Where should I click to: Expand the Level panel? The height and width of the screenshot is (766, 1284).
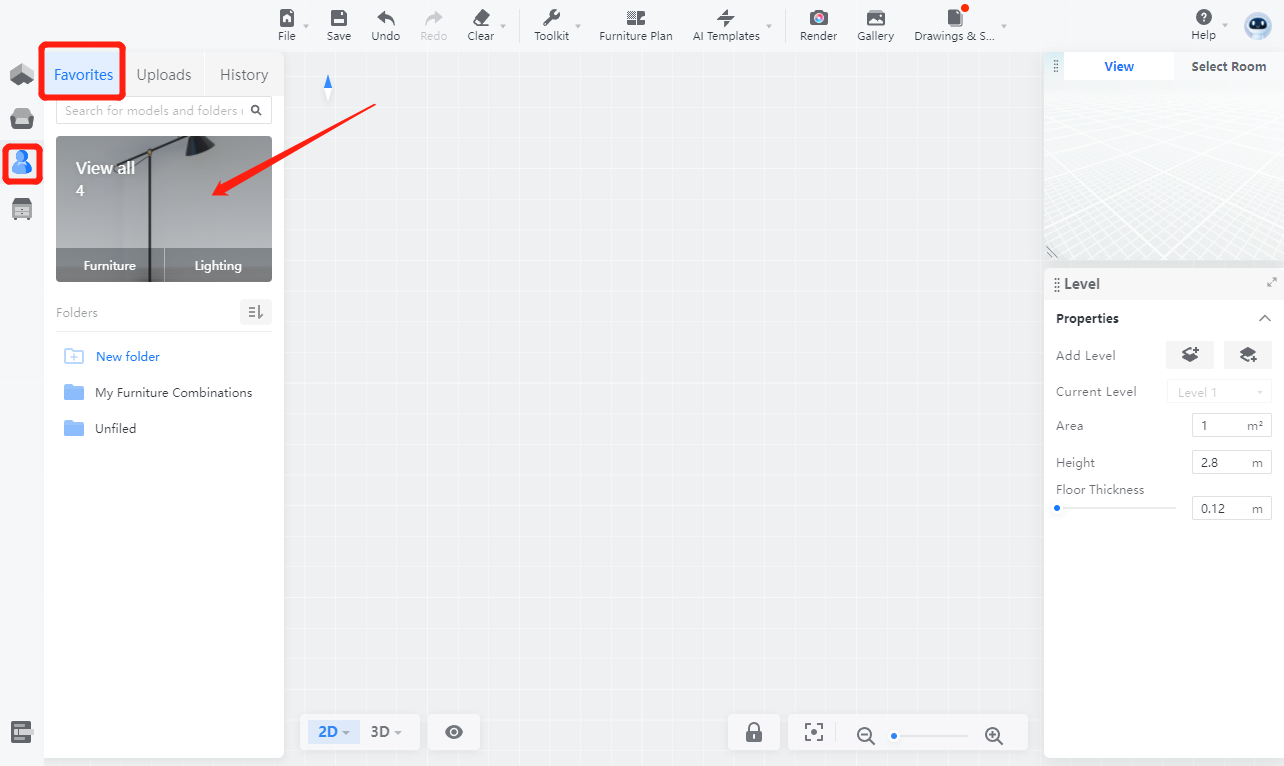[1272, 283]
